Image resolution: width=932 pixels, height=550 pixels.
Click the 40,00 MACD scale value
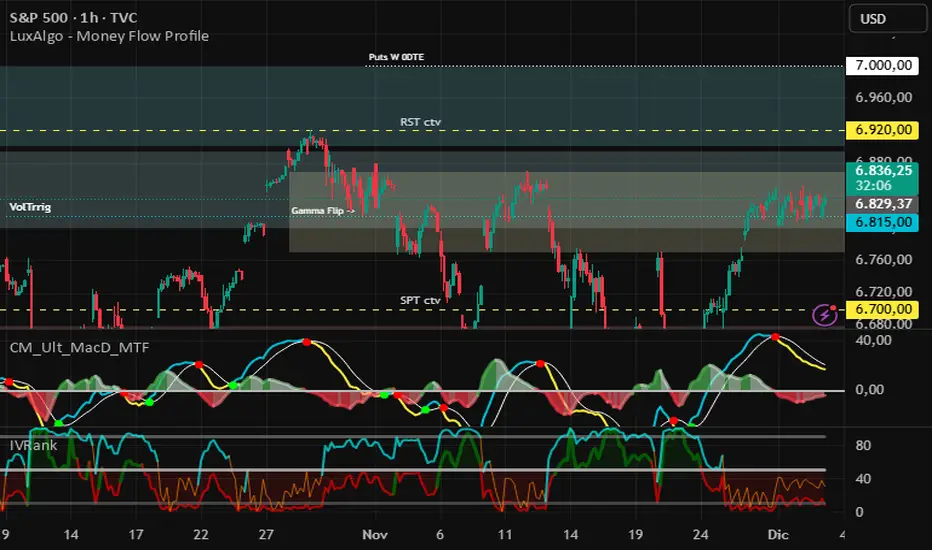(873, 341)
